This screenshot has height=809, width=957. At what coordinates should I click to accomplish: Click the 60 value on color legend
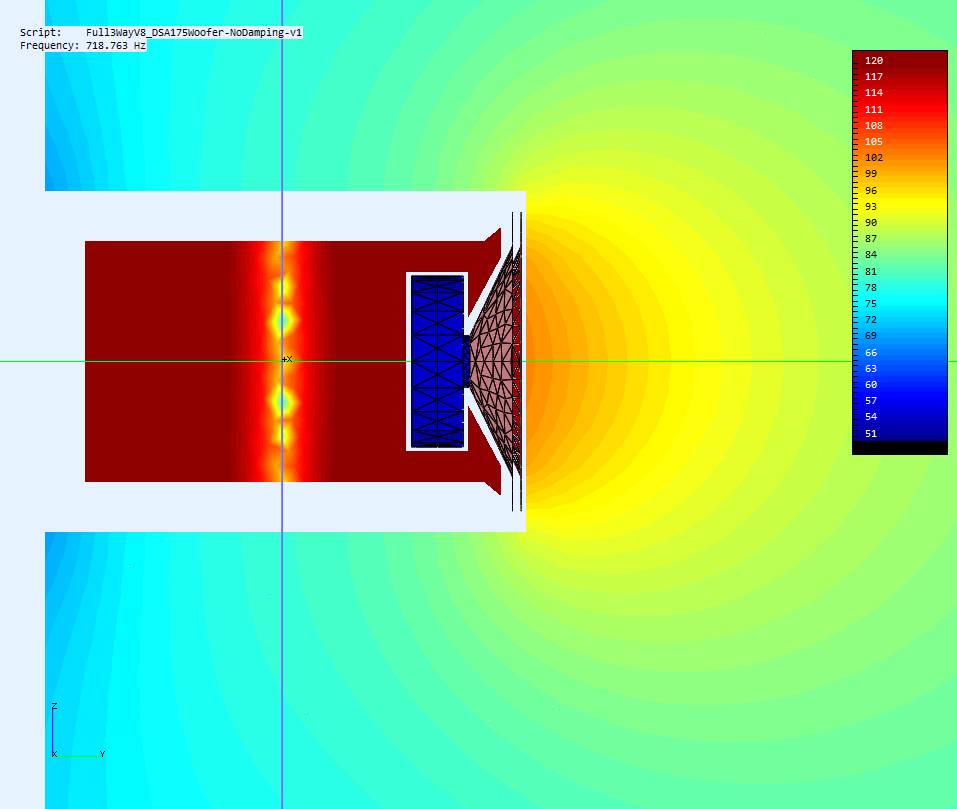coord(871,384)
